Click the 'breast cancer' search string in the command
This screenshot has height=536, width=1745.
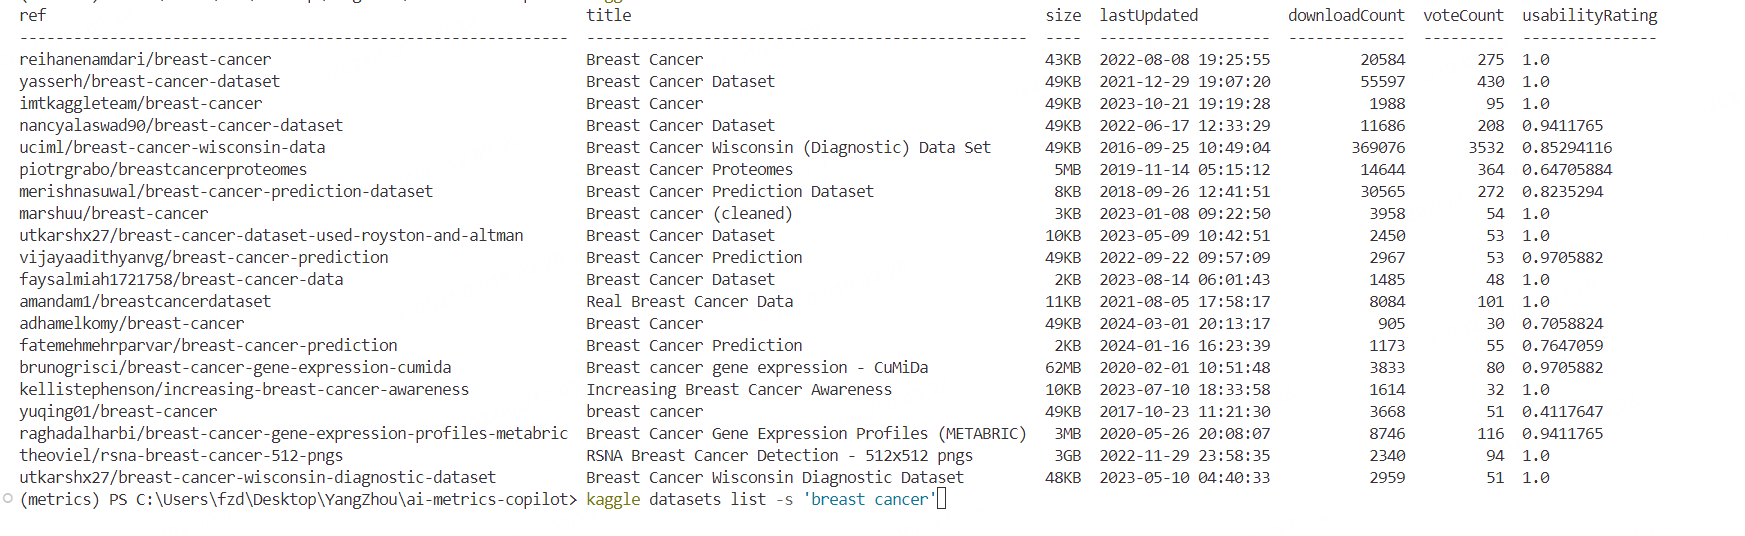(869, 499)
